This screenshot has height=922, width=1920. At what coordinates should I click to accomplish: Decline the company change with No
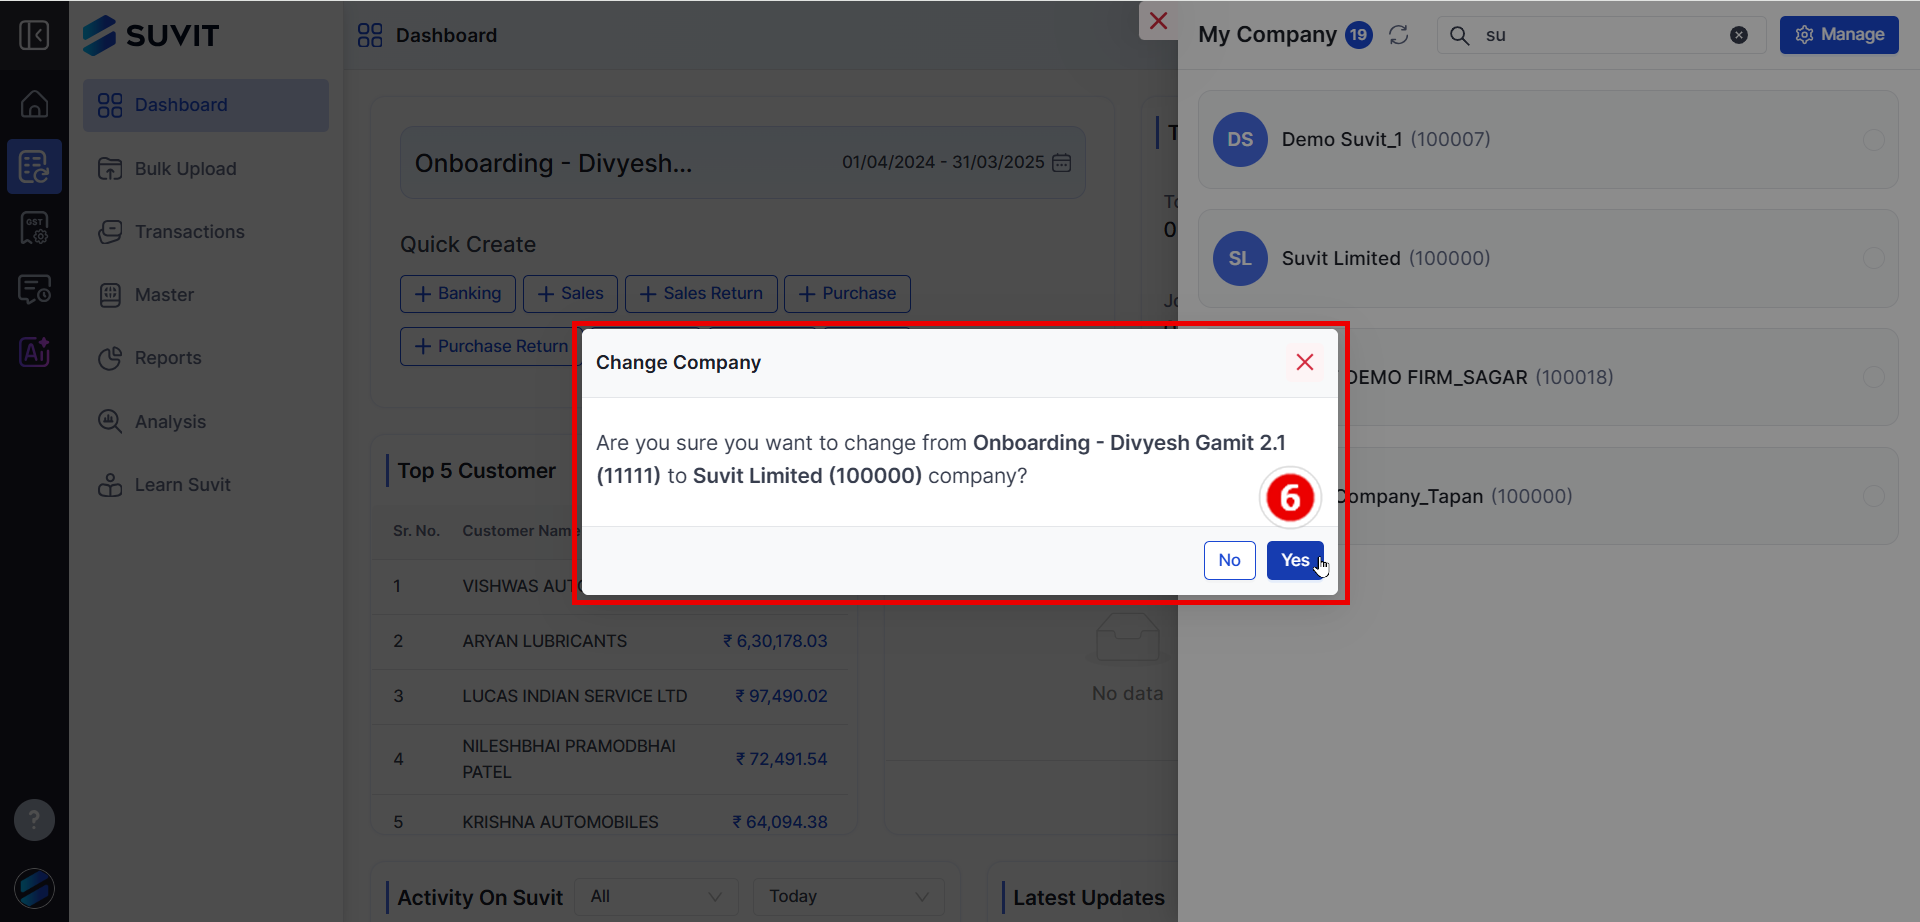point(1229,560)
